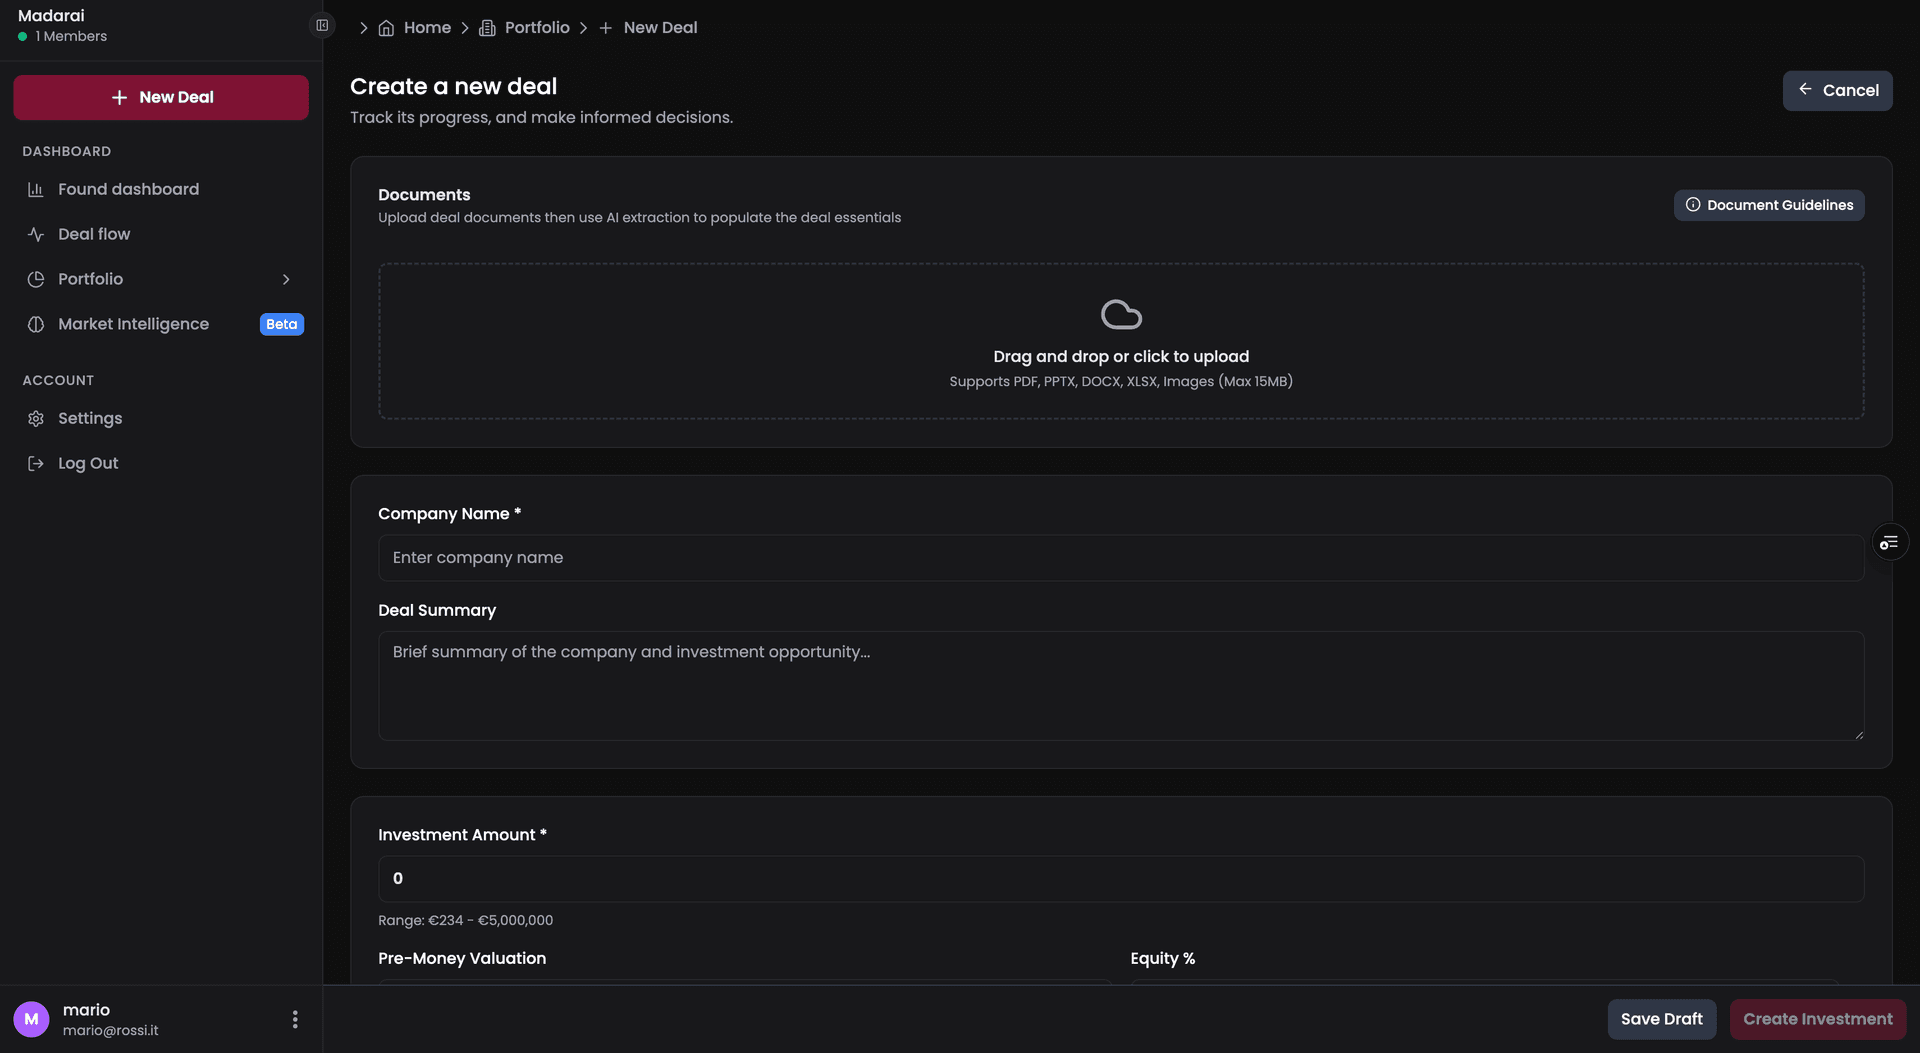Click the Market Intelligence compass icon
This screenshot has width=1920, height=1053.
point(36,324)
